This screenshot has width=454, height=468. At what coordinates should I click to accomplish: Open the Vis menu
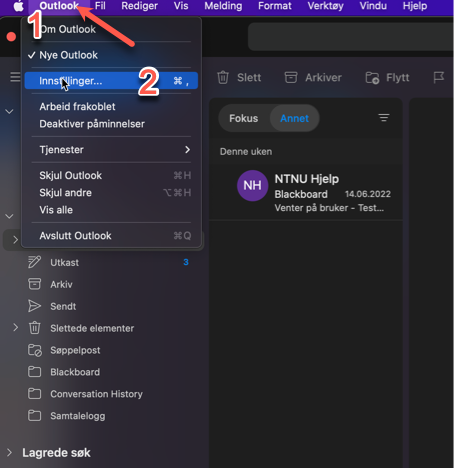tap(181, 6)
